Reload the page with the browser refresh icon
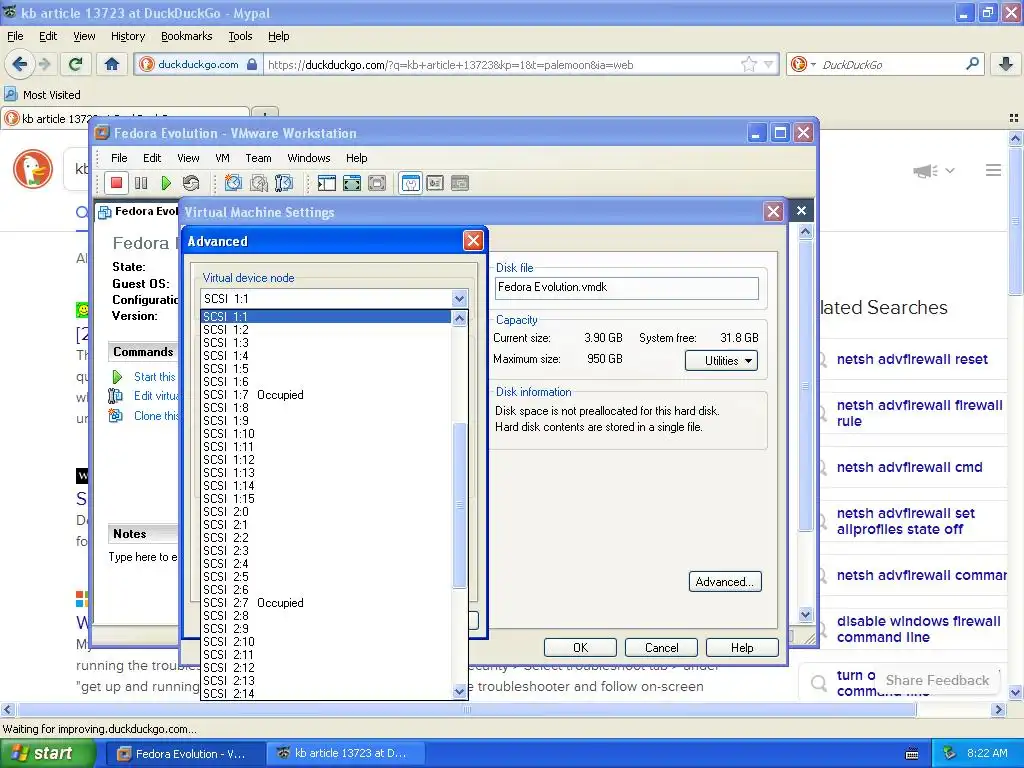The width and height of the screenshot is (1024, 768). pos(75,64)
